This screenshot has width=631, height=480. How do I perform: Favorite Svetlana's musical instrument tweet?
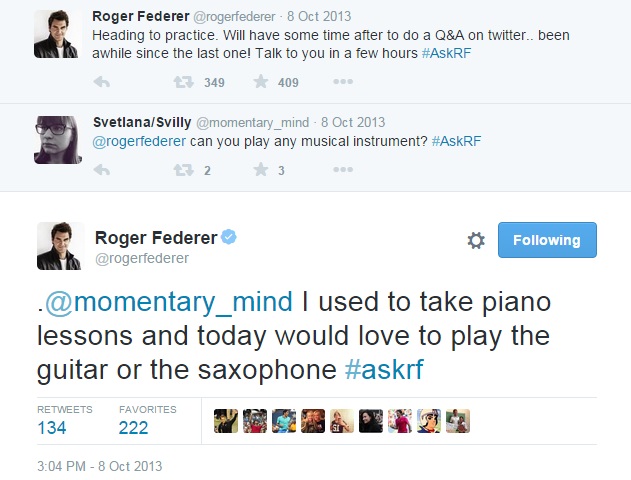[261, 170]
